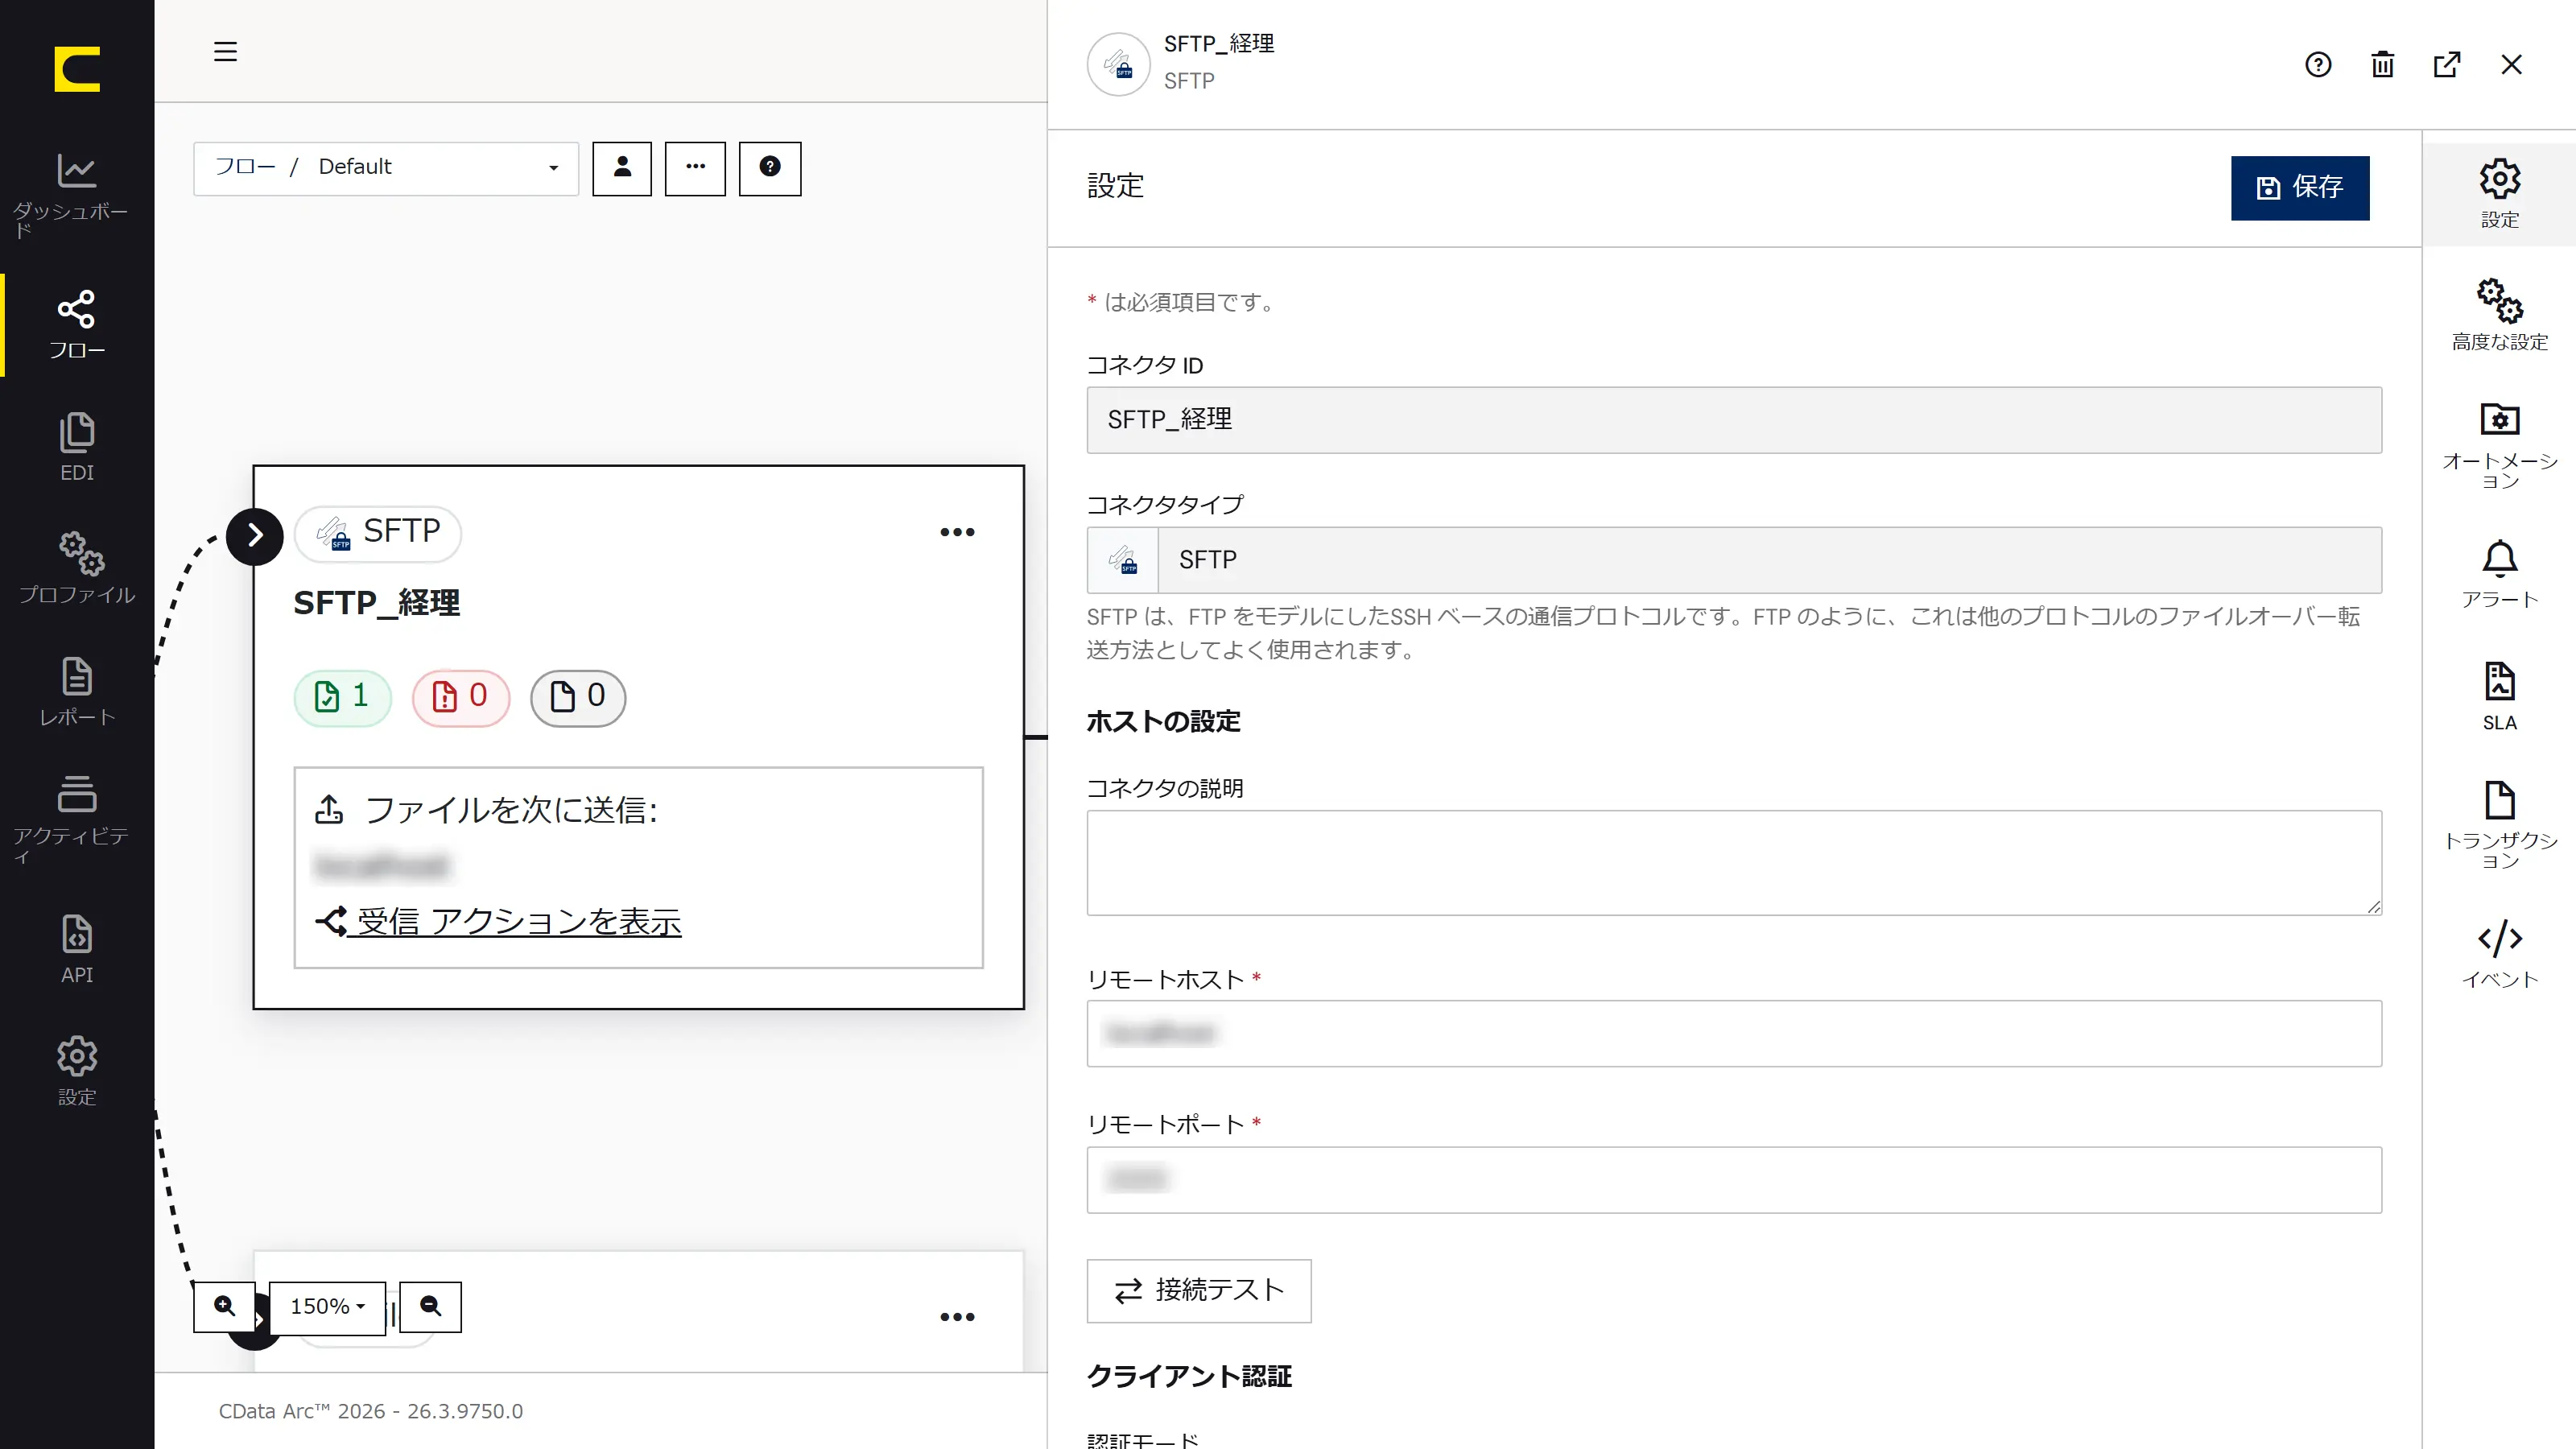Show failed transactions red count badge

pyautogui.click(x=461, y=697)
